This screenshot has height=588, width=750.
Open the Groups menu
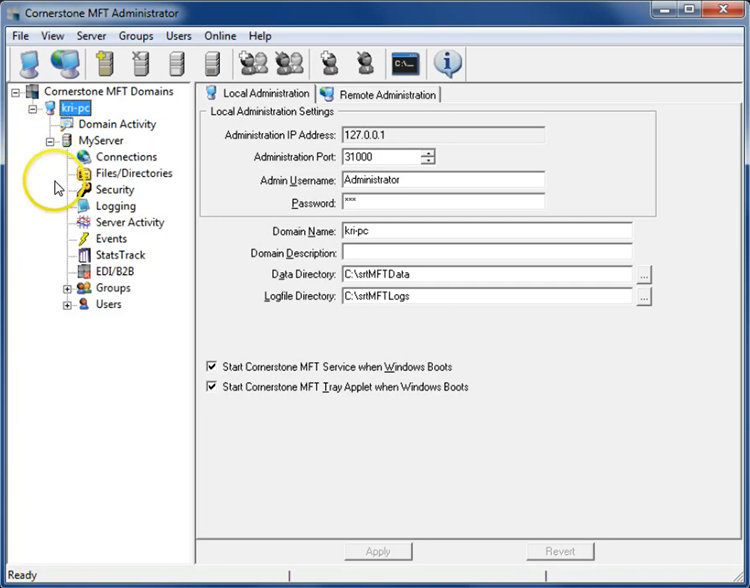pos(136,36)
